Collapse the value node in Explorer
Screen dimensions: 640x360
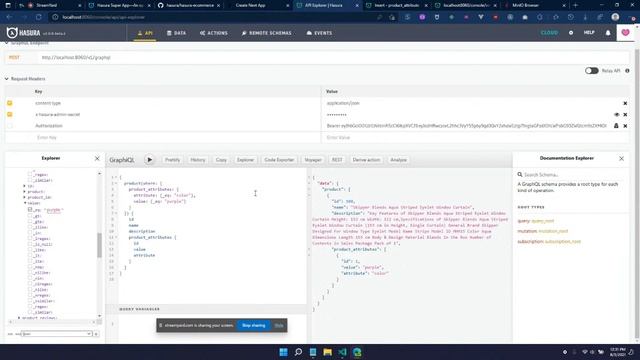[x=25, y=203]
